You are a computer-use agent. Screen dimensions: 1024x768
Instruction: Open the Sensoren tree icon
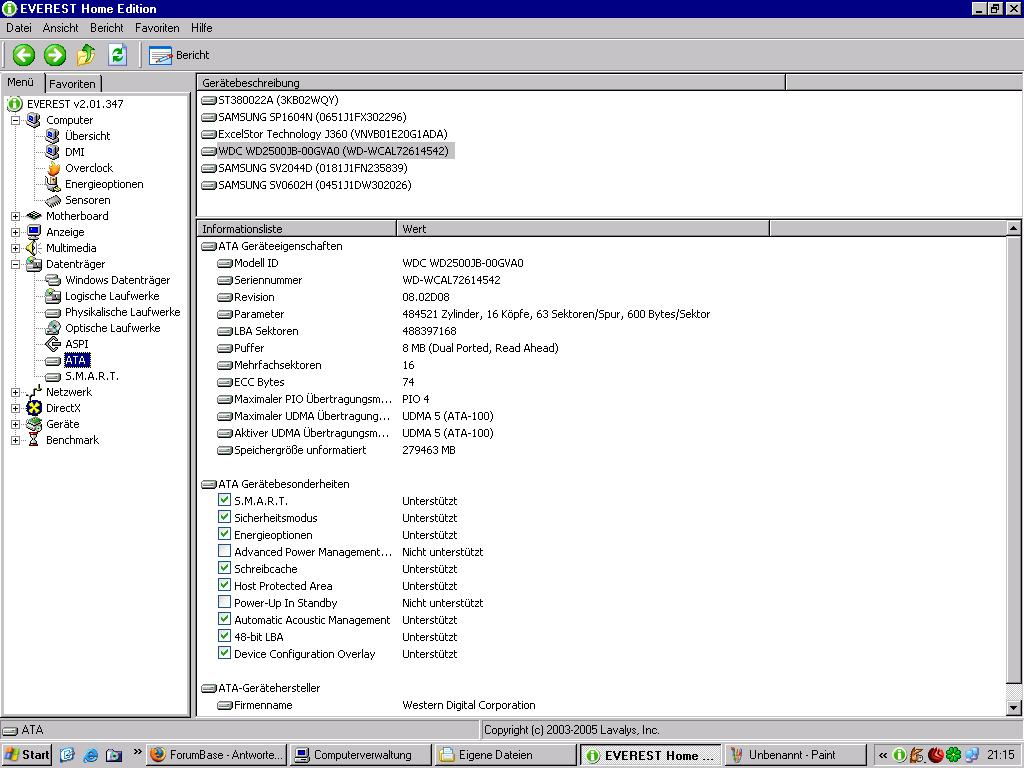click(x=53, y=200)
